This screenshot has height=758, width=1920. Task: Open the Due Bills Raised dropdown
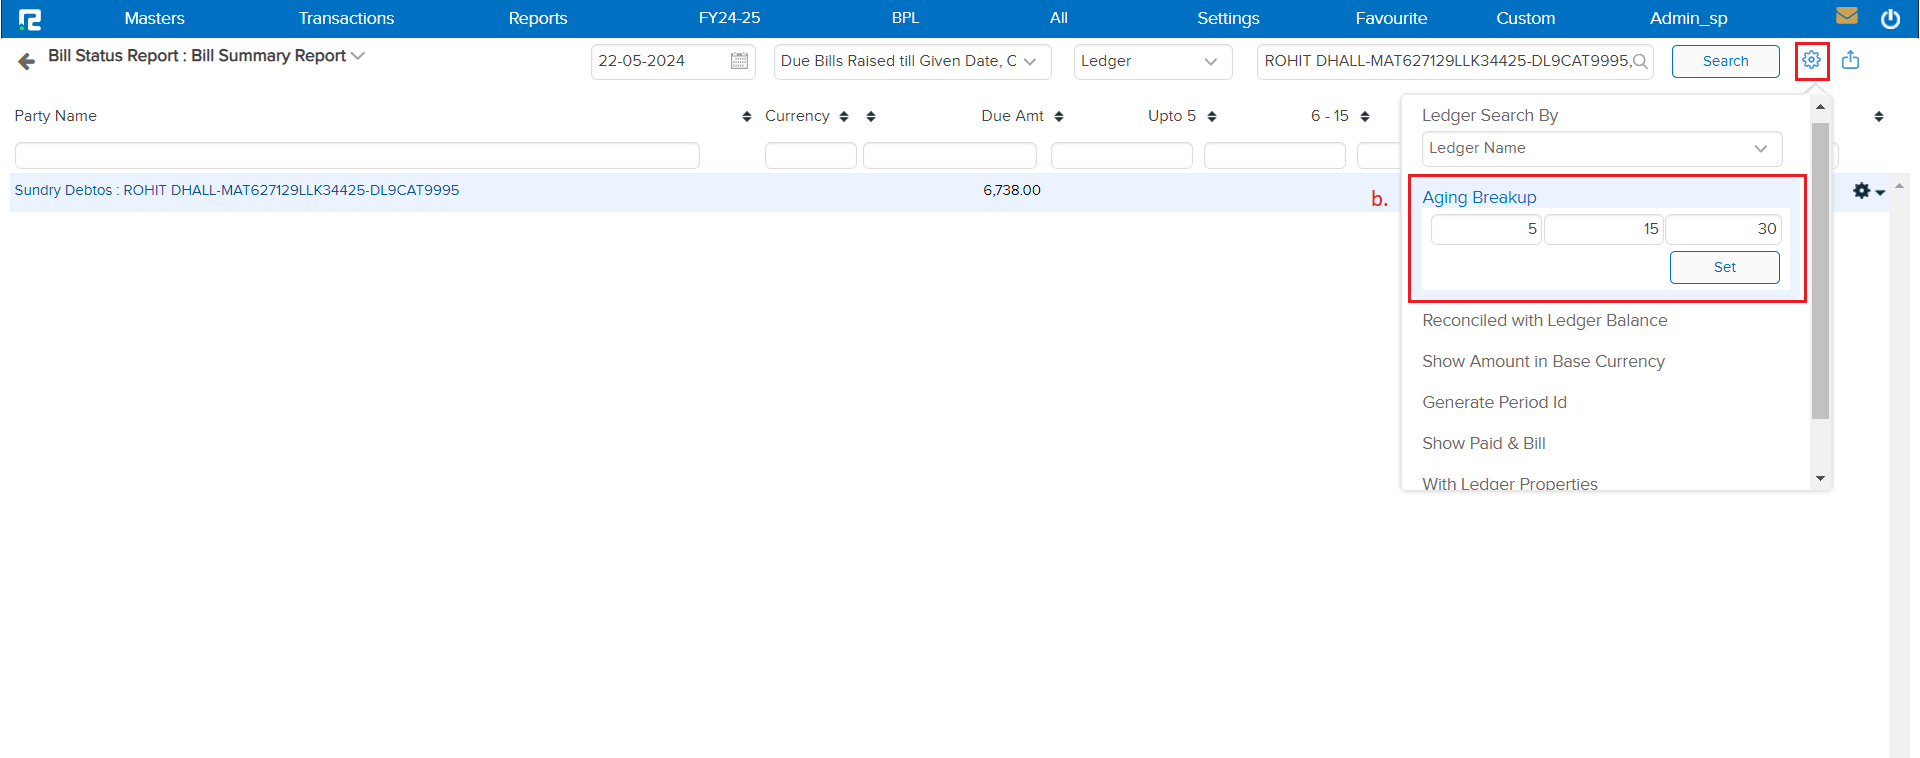(911, 61)
